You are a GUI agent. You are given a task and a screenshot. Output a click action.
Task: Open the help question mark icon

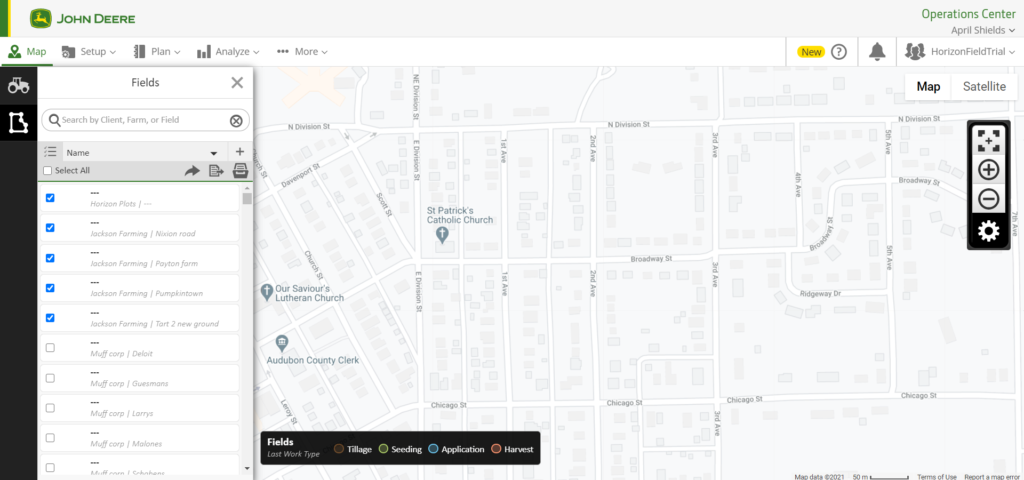point(839,52)
